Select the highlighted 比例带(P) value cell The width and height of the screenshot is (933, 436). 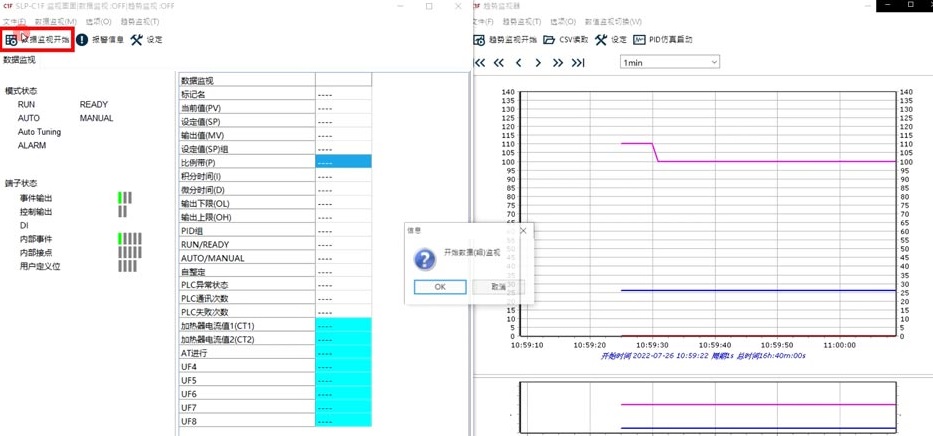(x=343, y=162)
